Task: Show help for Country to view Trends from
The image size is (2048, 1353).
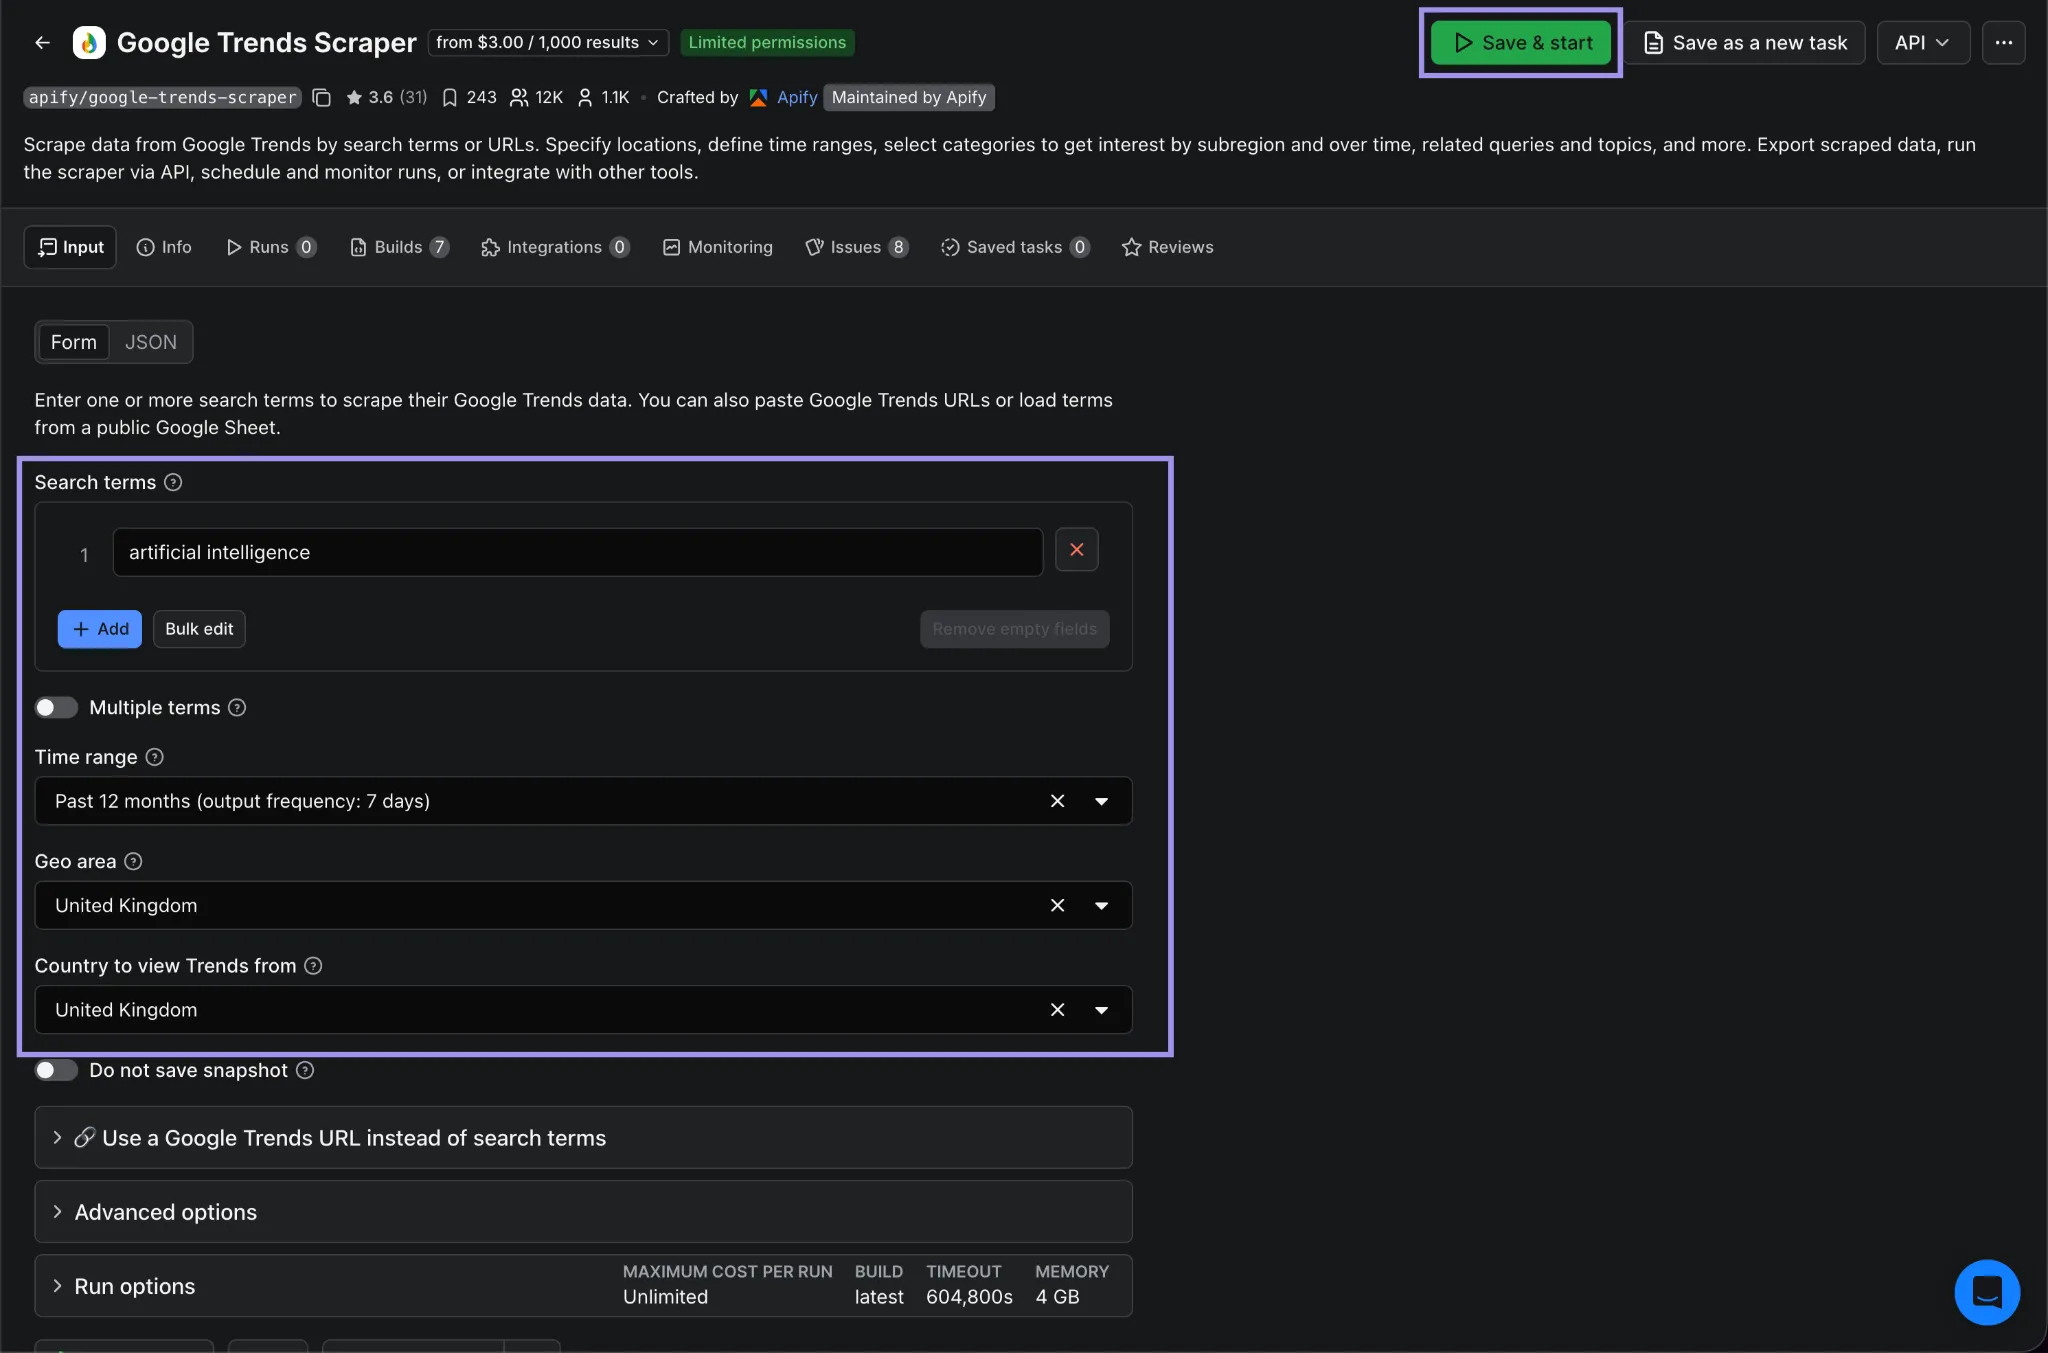Action: 313,965
